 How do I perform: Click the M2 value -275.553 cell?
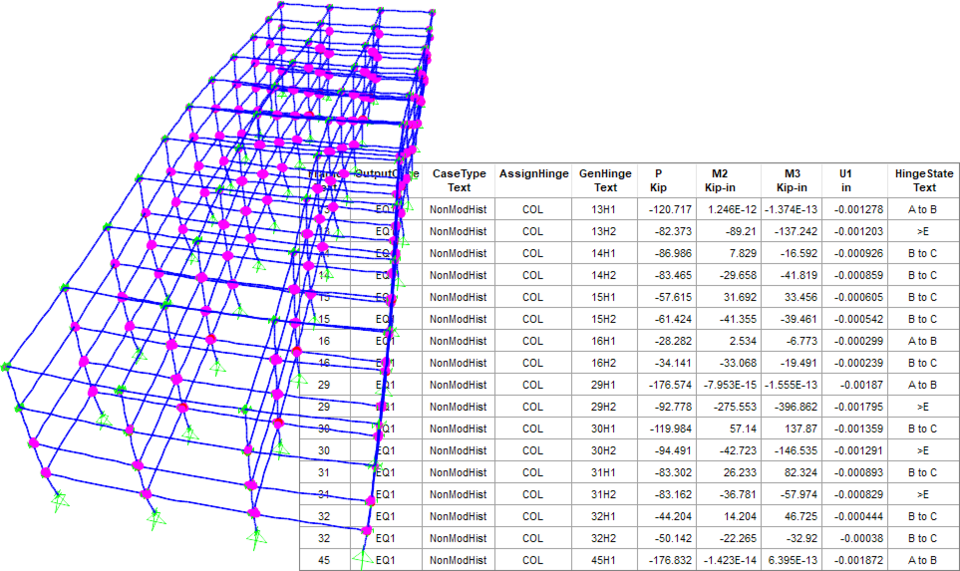pos(720,407)
